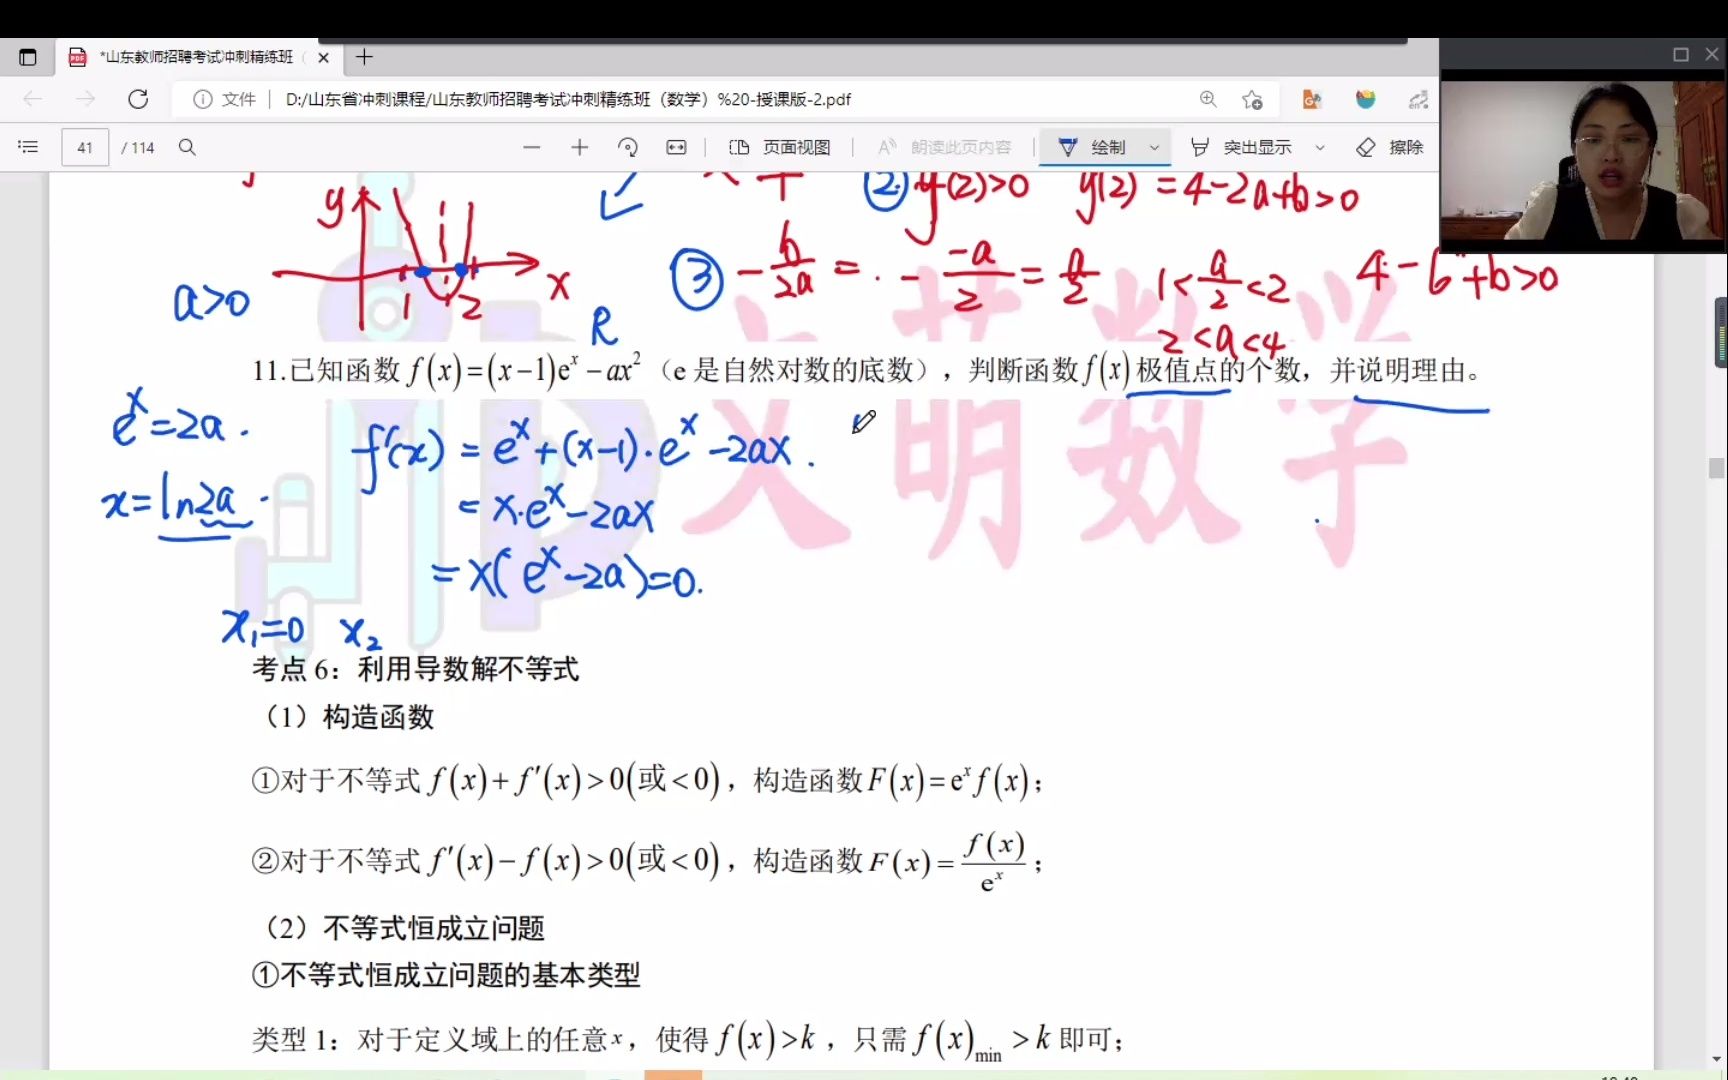The width and height of the screenshot is (1728, 1080).
Task: Zoom out of the PDF page
Action: [531, 147]
